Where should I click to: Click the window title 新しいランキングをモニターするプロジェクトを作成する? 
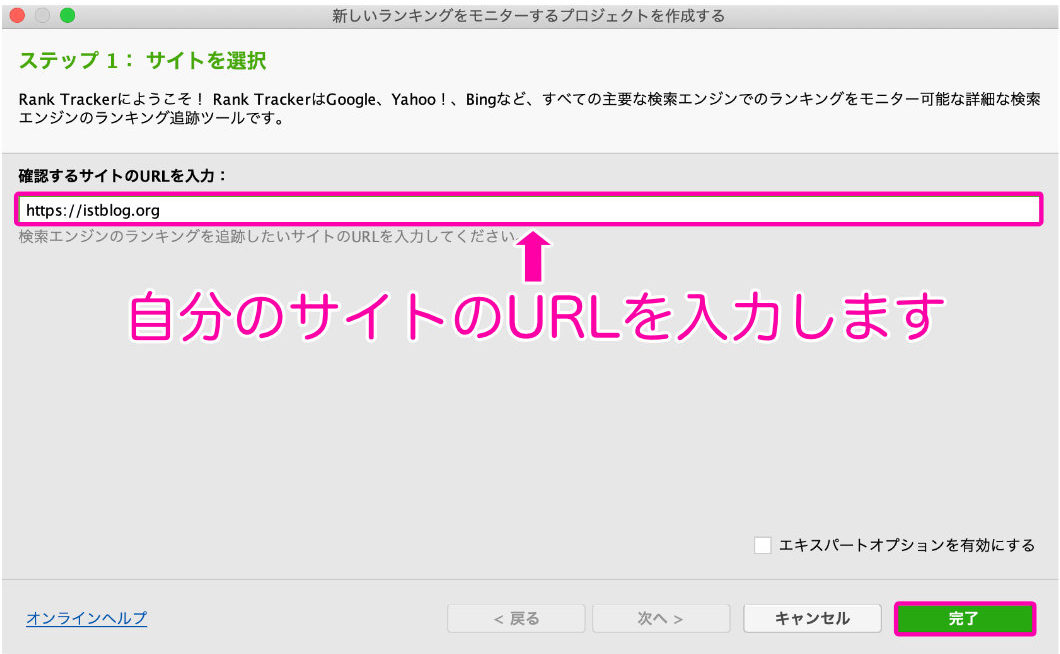pos(529,15)
